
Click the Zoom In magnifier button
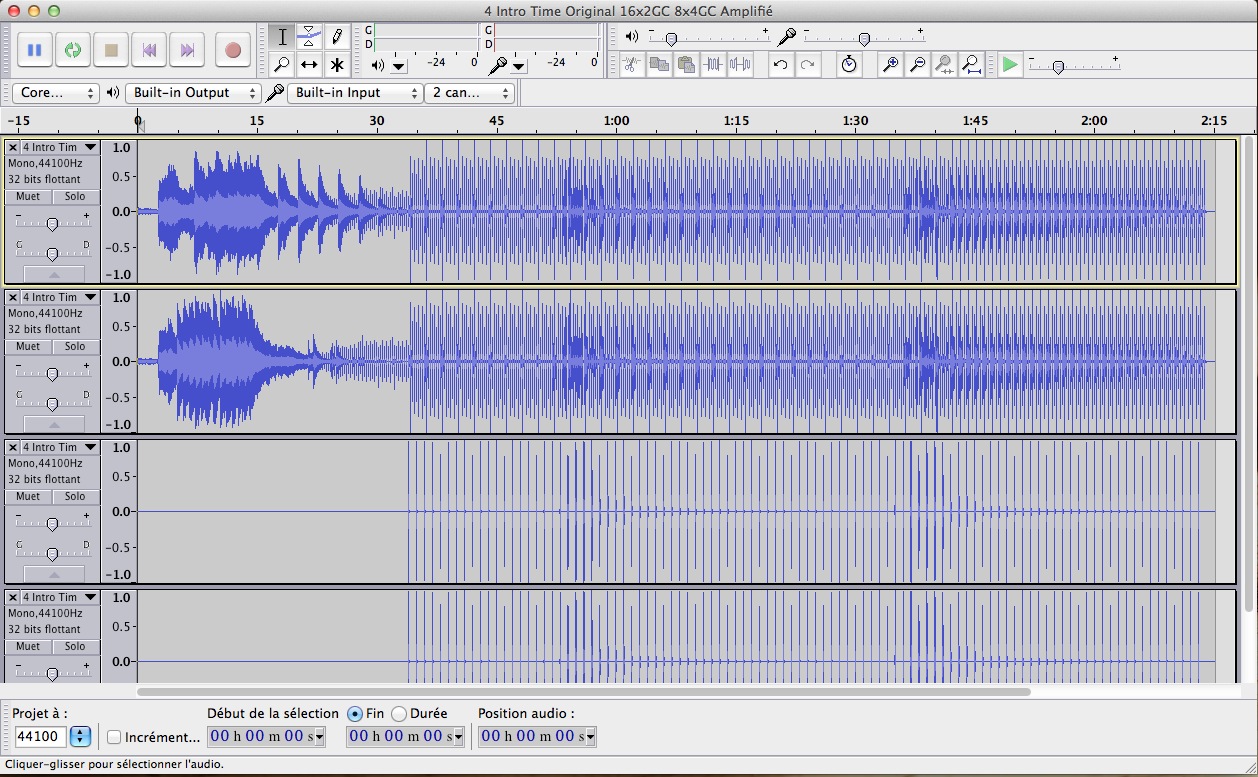coord(890,65)
